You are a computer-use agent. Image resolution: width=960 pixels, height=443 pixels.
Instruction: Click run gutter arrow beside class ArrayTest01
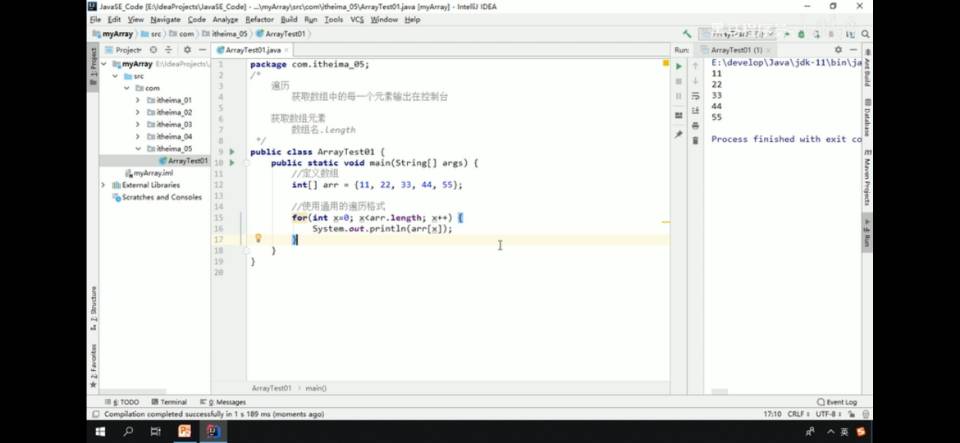click(232, 152)
